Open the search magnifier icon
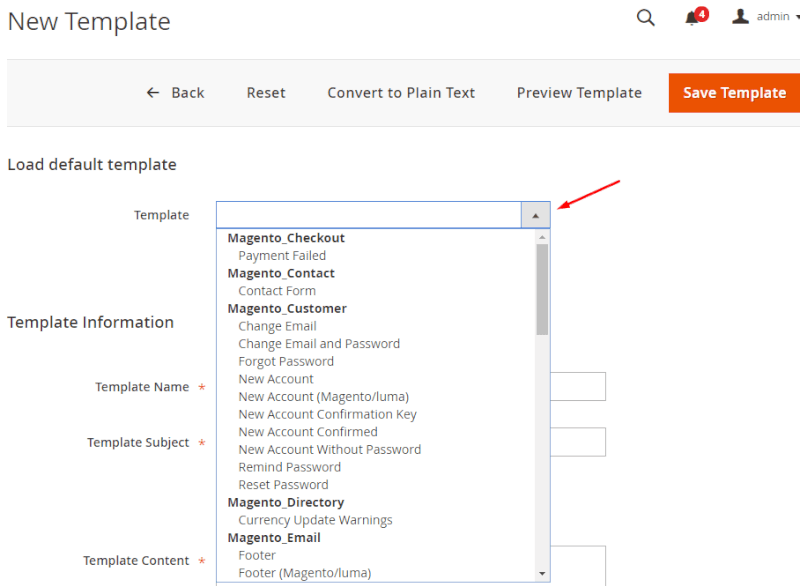 (x=645, y=17)
